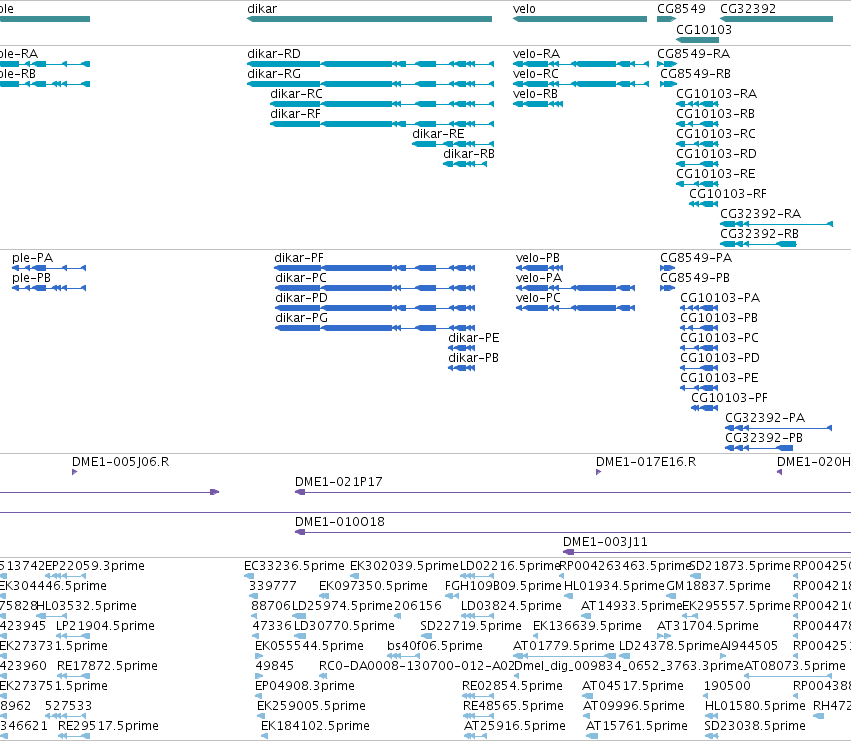Screen dimensions: 851x741
Task: Select the dikar-RB transcript label
Action: (469, 154)
